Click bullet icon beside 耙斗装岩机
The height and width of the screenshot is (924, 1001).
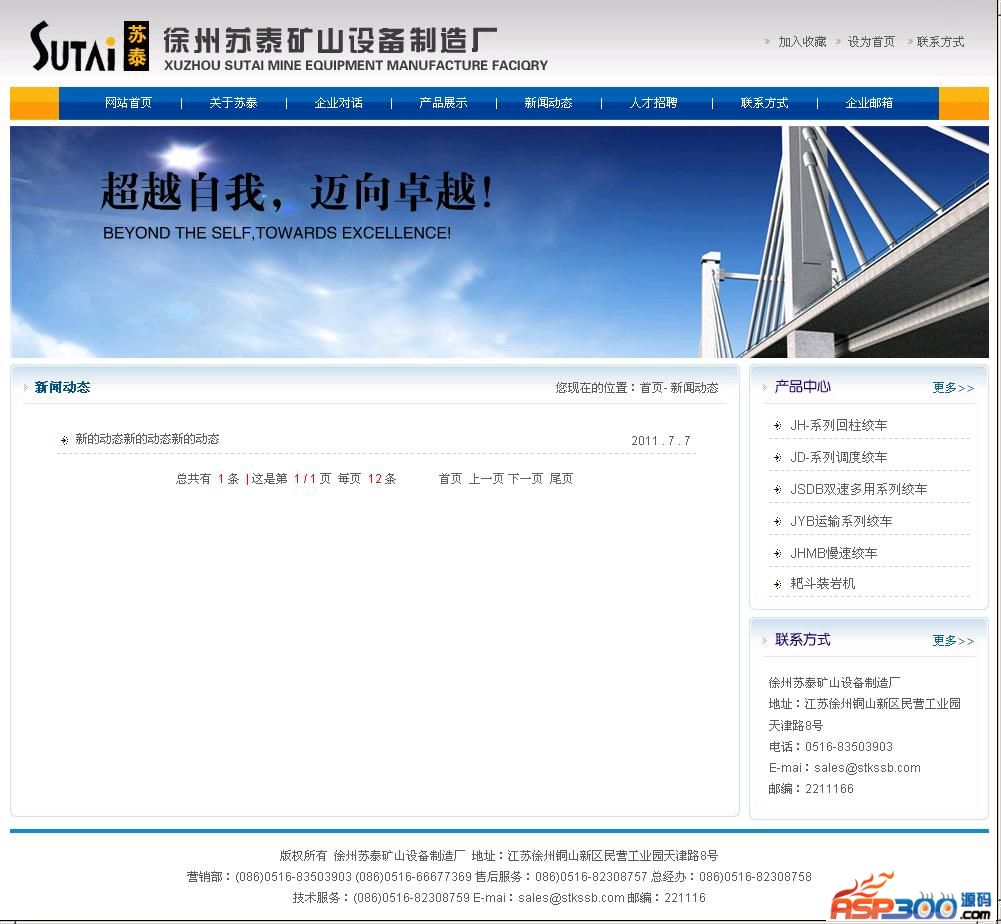777,584
